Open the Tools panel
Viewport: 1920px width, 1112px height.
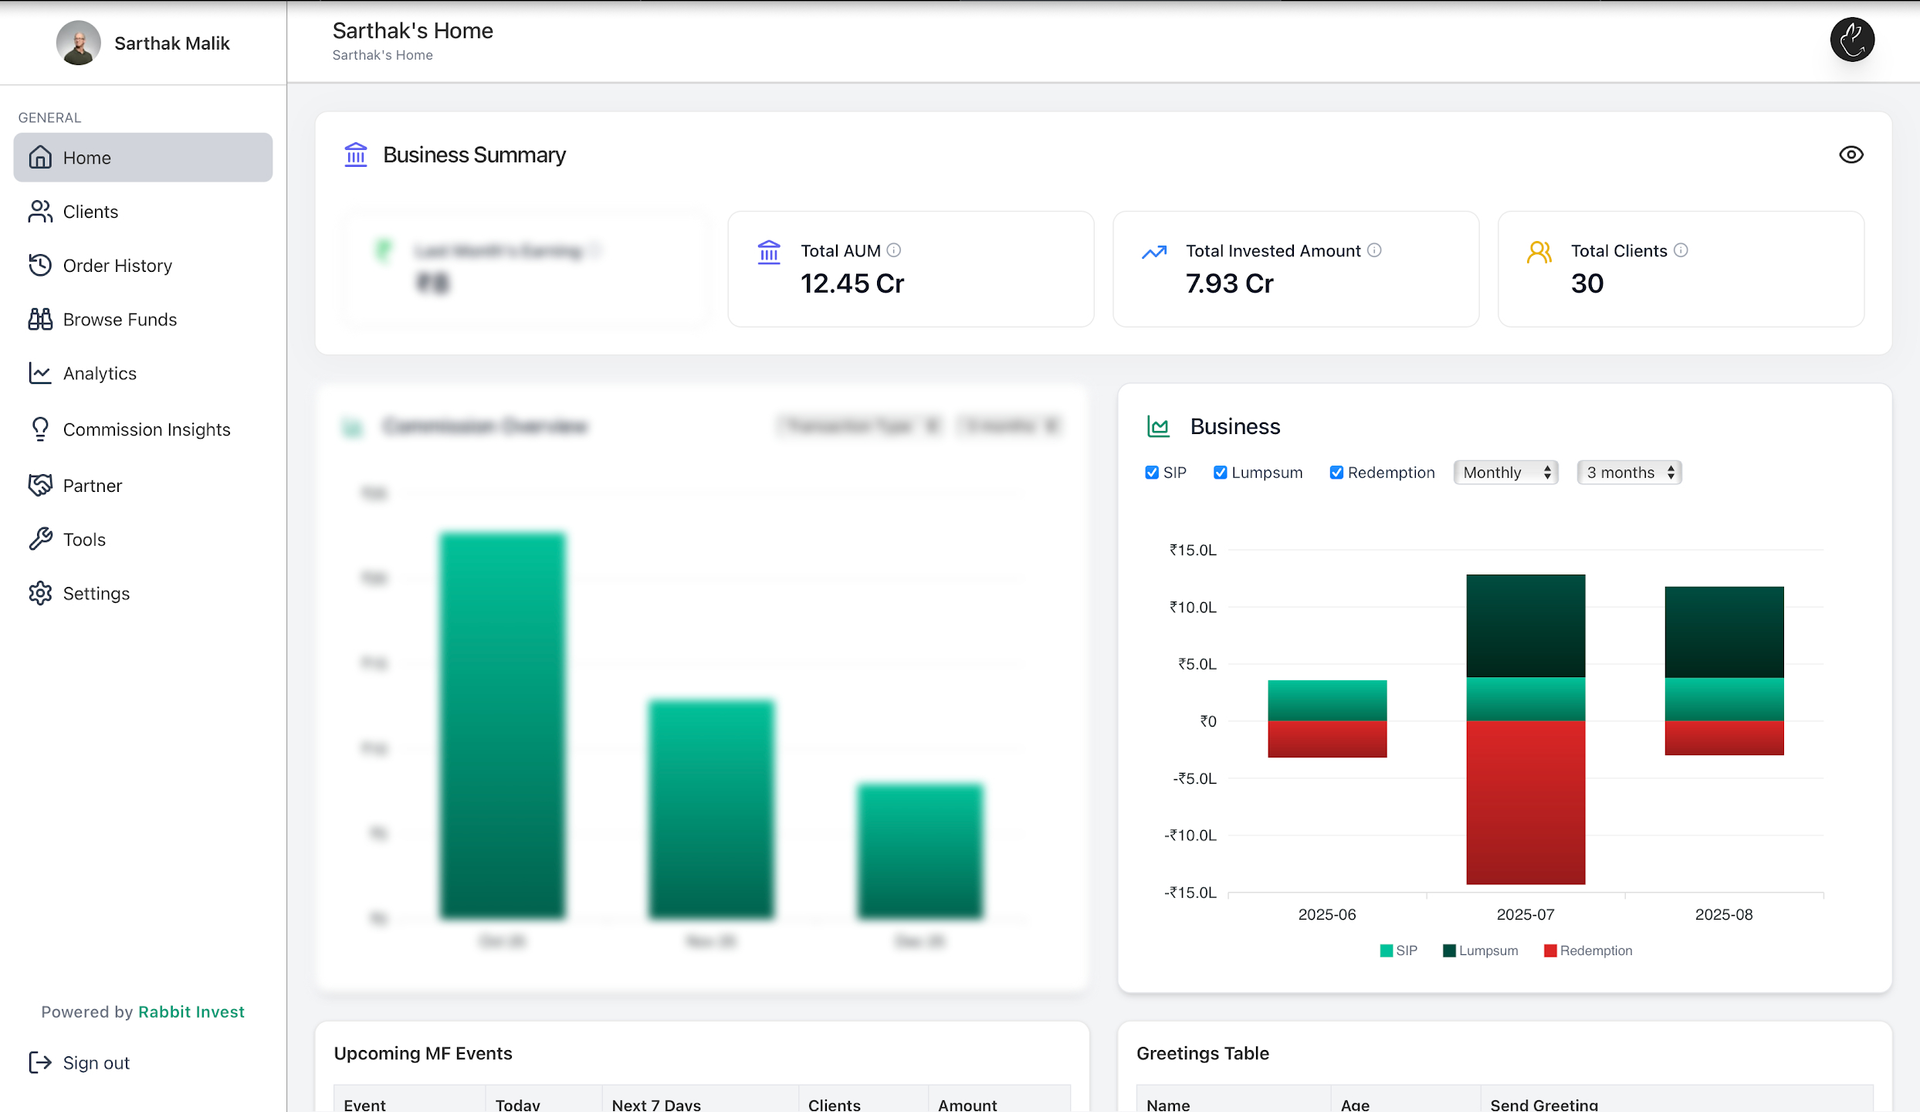click(x=84, y=539)
